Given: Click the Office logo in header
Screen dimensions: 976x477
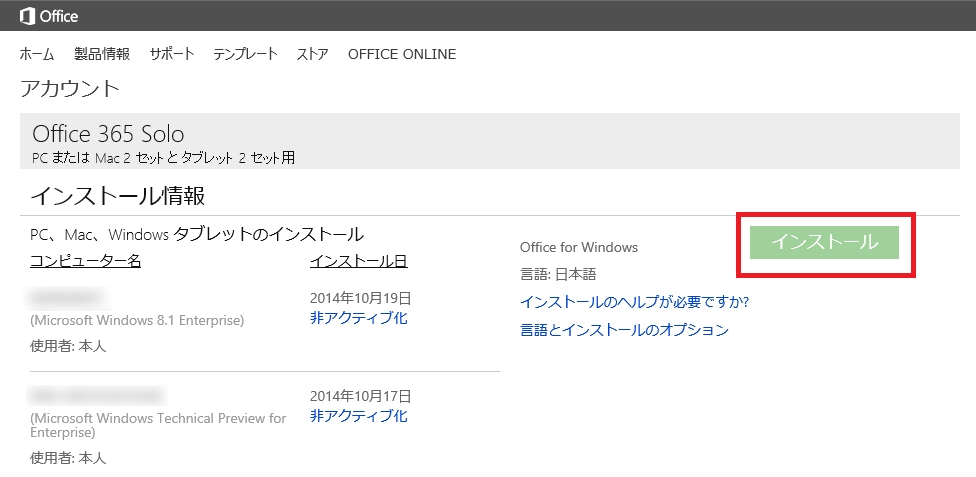Looking at the screenshot, I should [49, 16].
